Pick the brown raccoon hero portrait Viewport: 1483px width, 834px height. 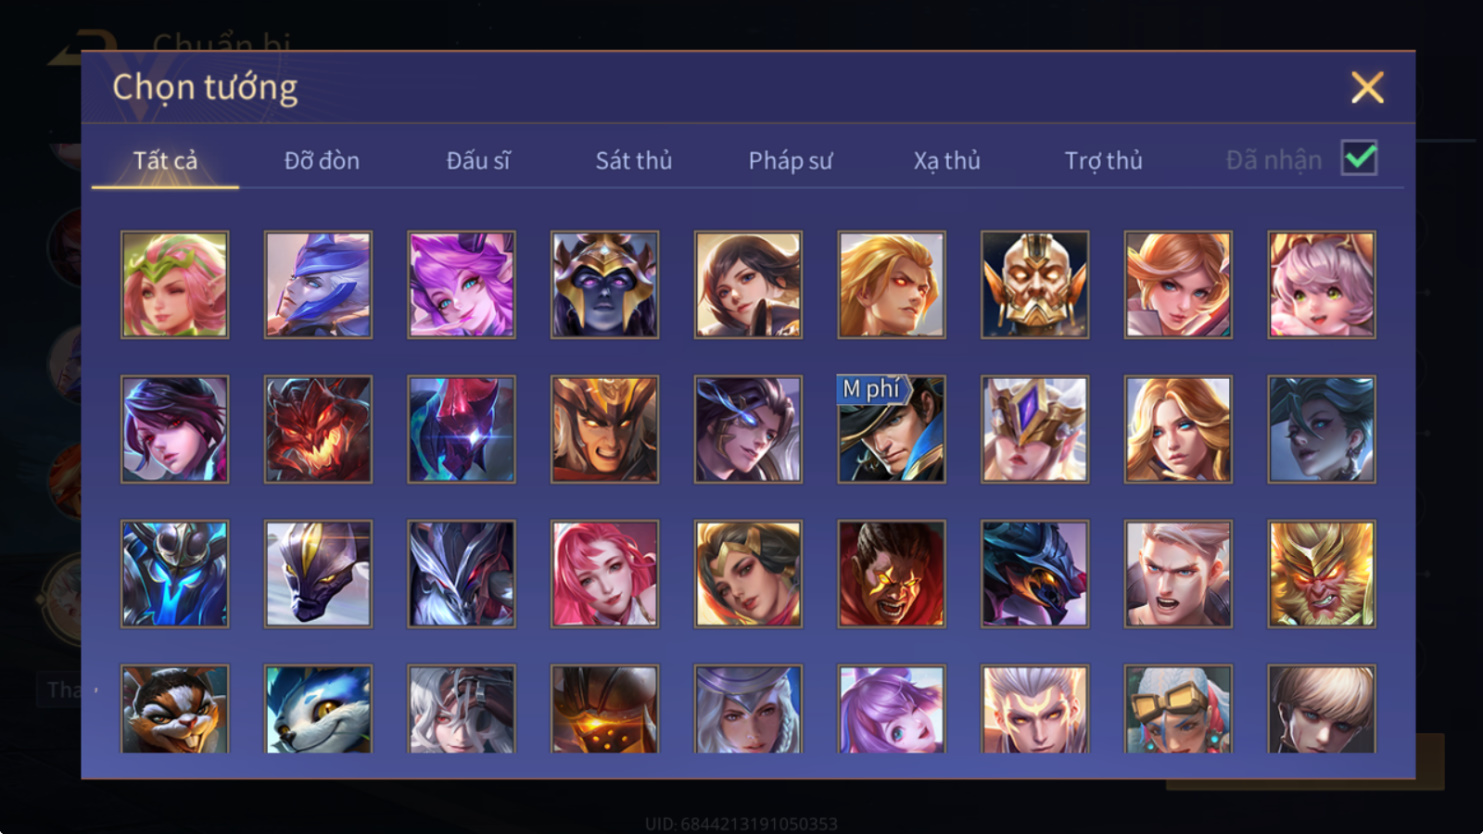tap(175, 709)
